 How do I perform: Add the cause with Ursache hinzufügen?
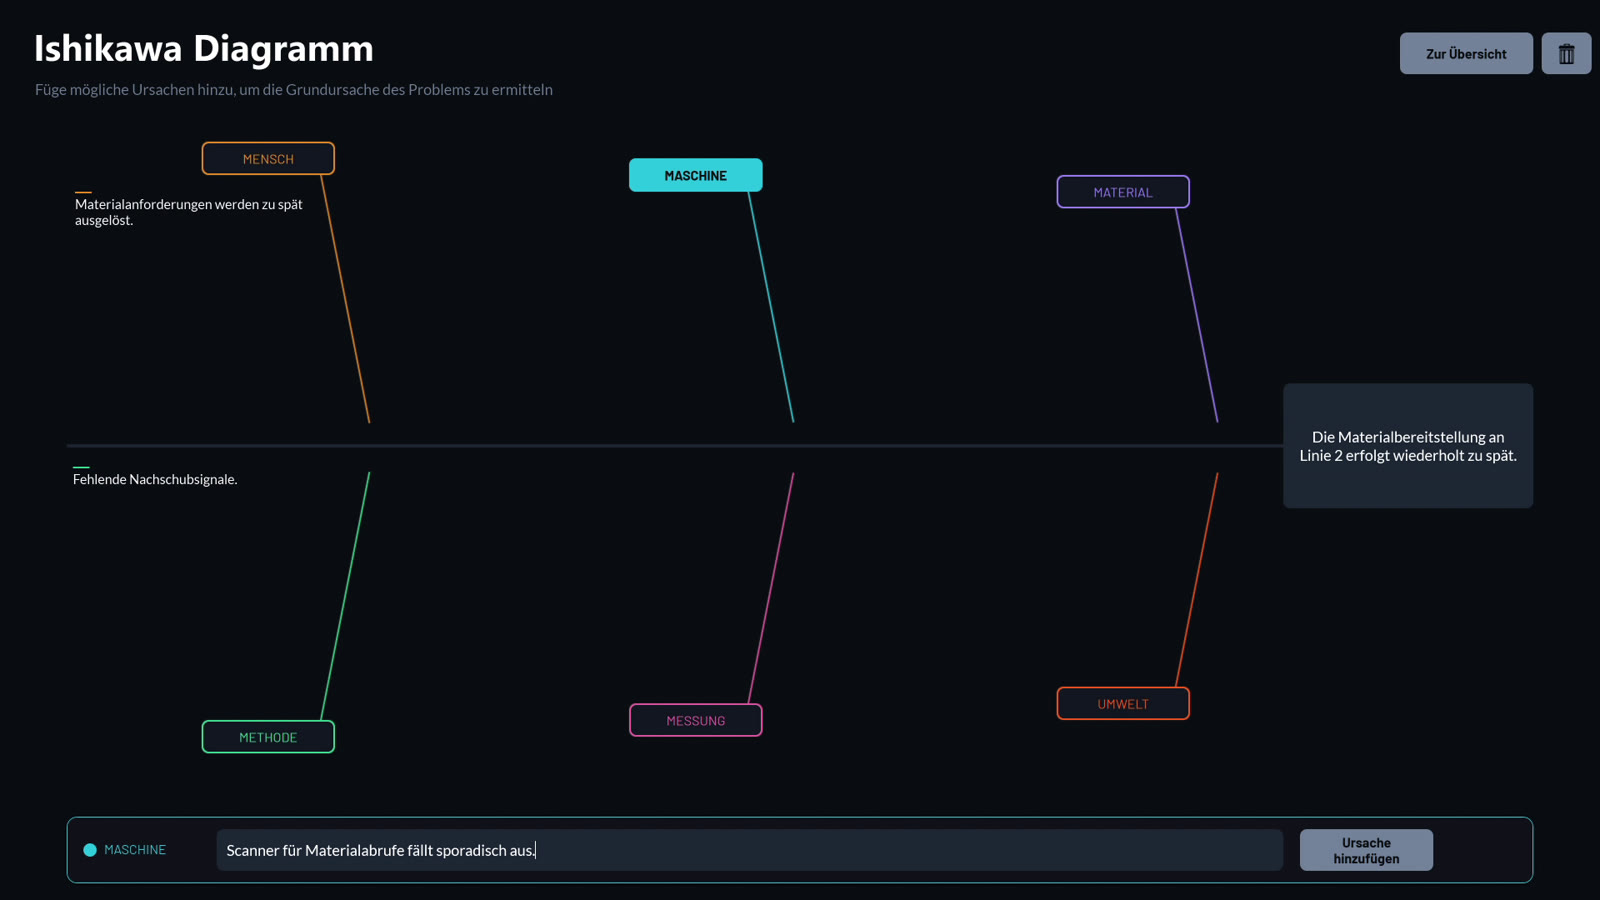tap(1366, 850)
